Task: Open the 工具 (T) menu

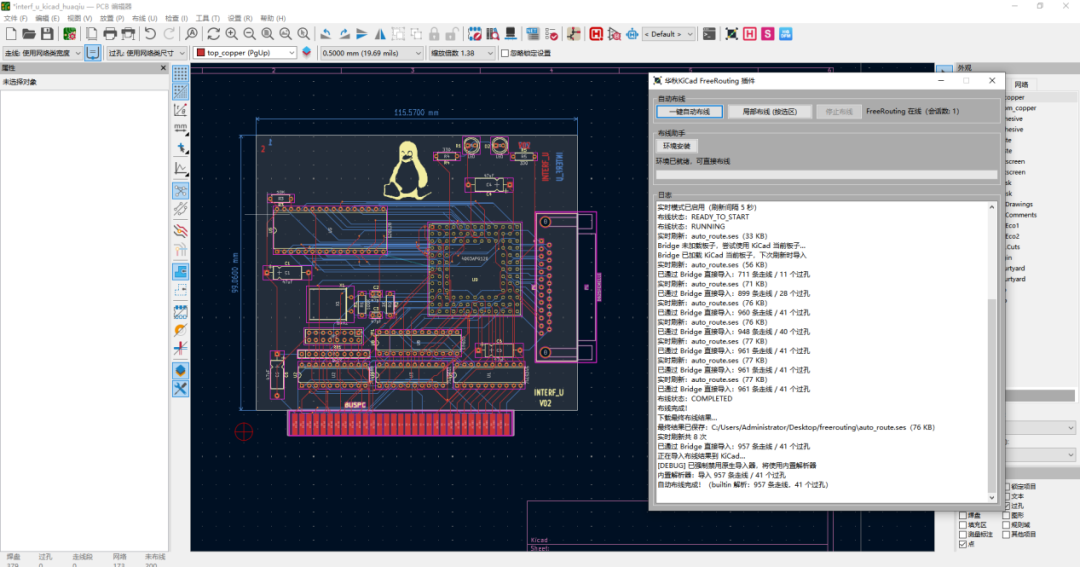Action: 207,19
